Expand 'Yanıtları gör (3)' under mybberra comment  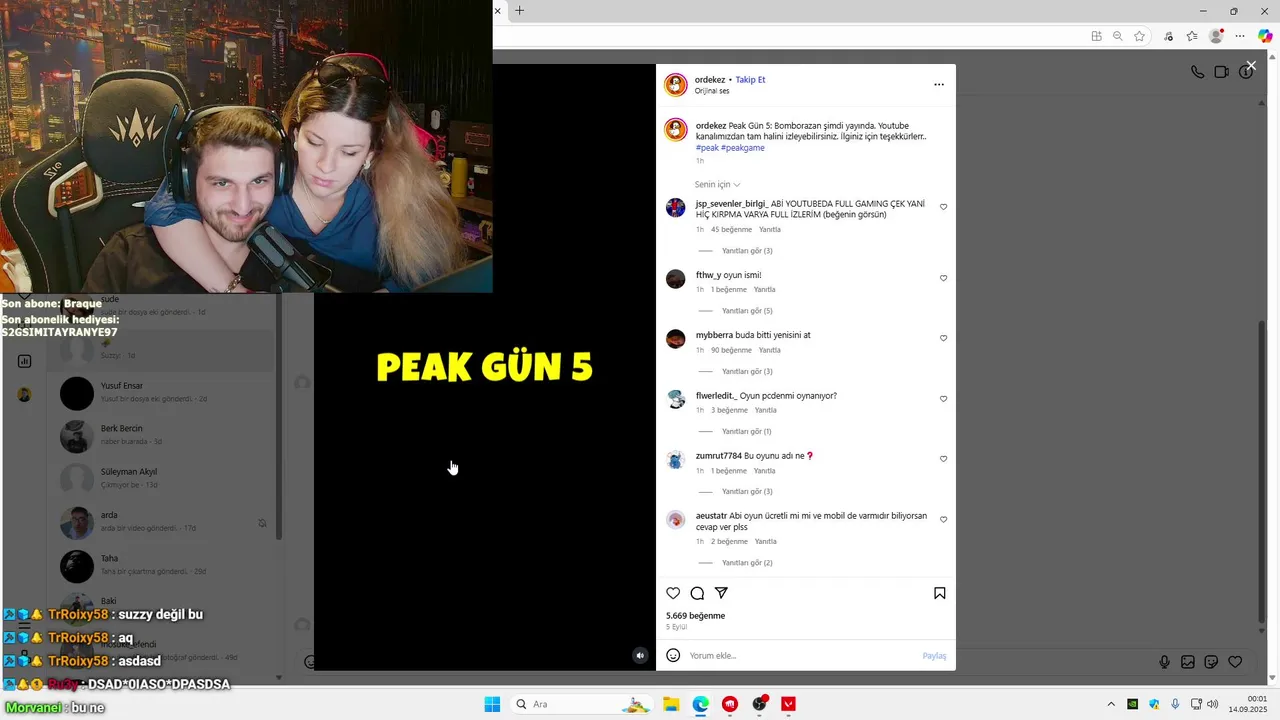pos(747,371)
